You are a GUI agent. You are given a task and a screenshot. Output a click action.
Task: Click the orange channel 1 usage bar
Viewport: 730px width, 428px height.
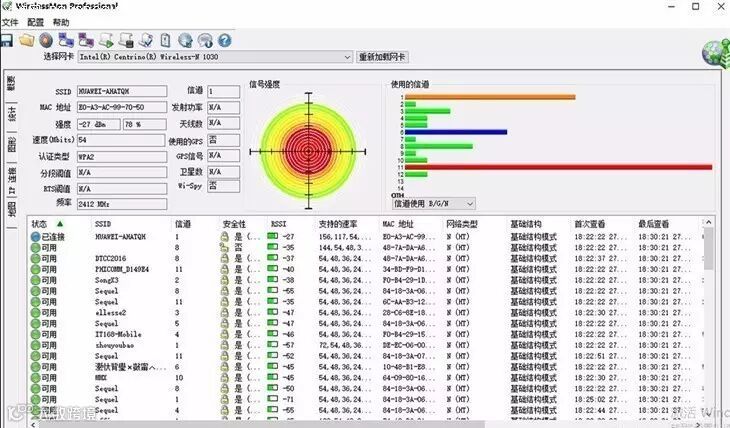pos(490,97)
